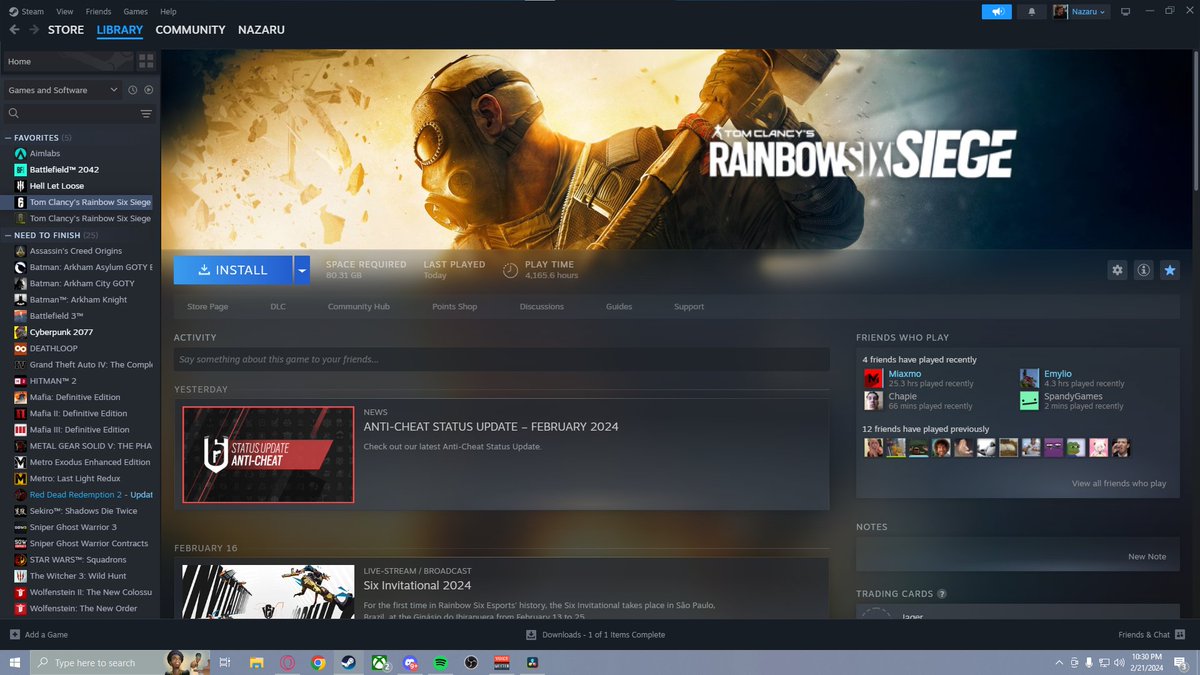
Task: Open the collections grid view icon
Action: (x=146, y=62)
